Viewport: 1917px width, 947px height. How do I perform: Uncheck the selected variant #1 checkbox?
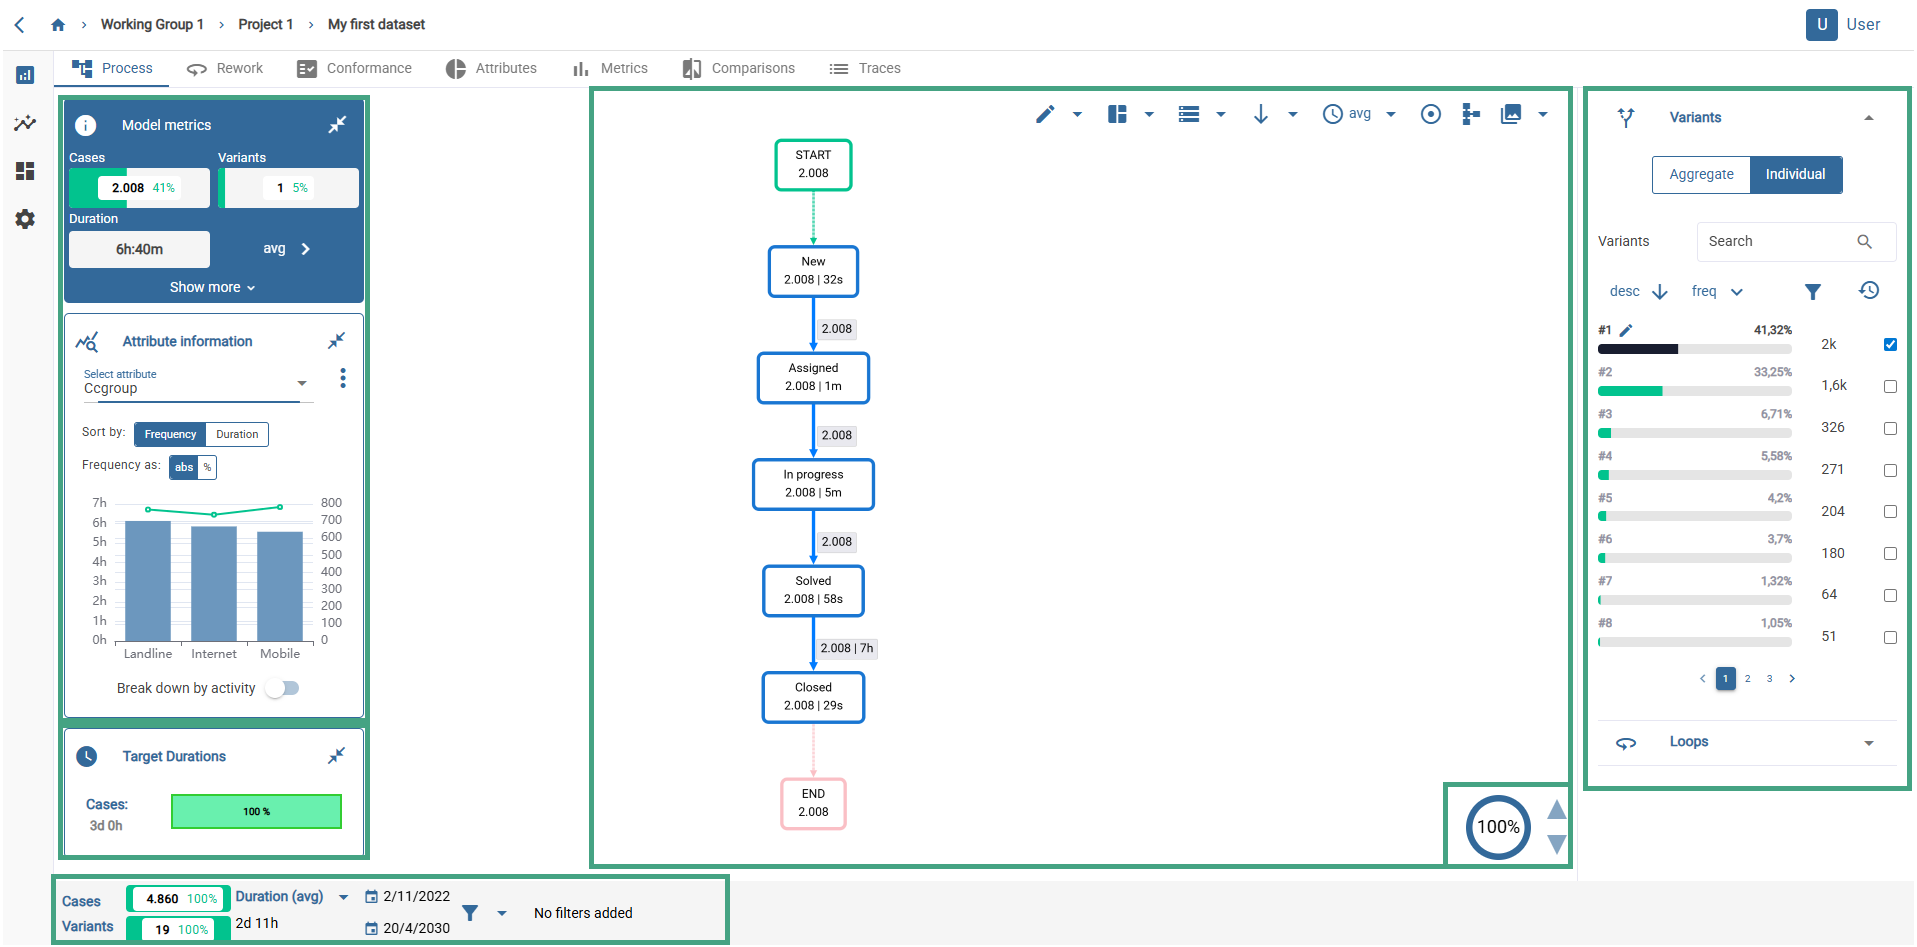(x=1890, y=344)
